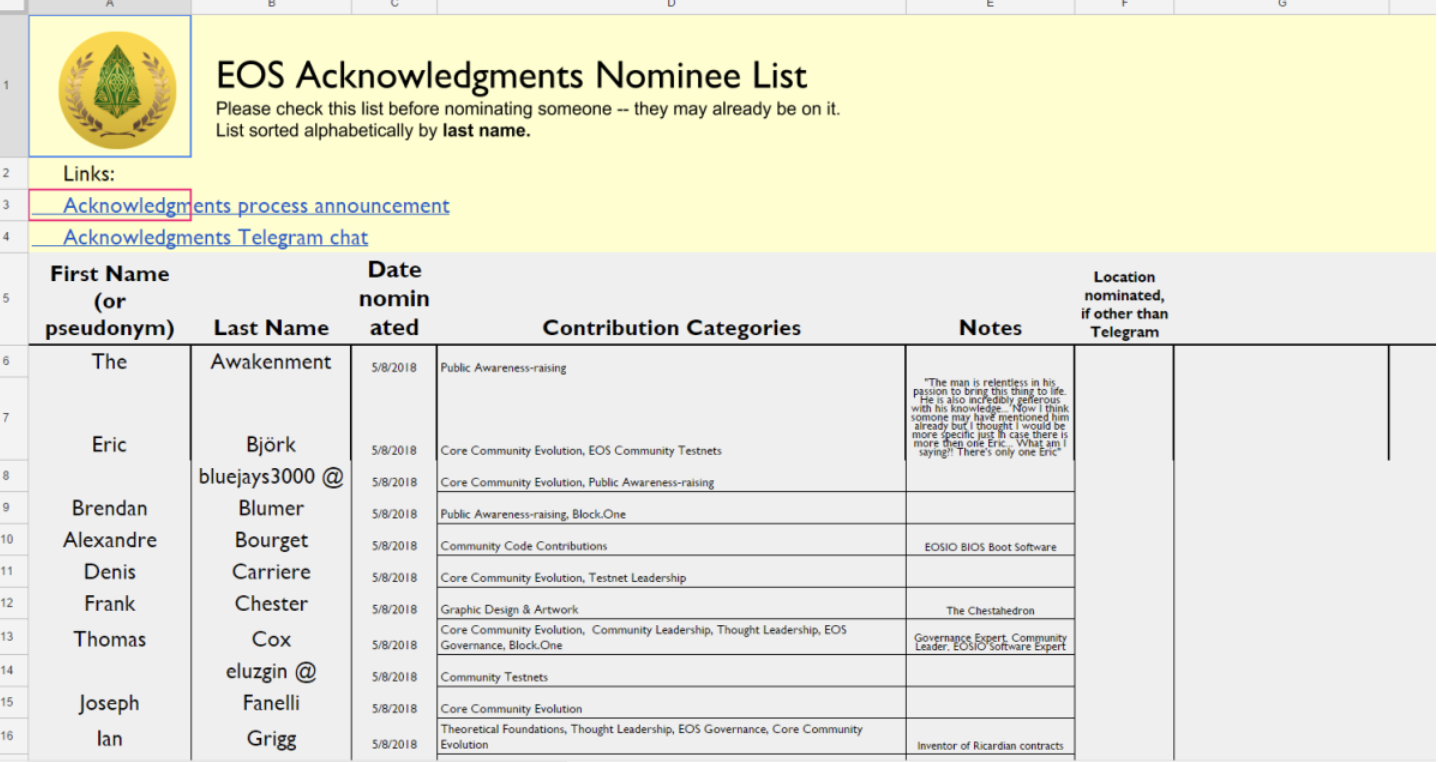Click the 'Alexandre' first name cell
The image size is (1438, 762).
(x=110, y=540)
